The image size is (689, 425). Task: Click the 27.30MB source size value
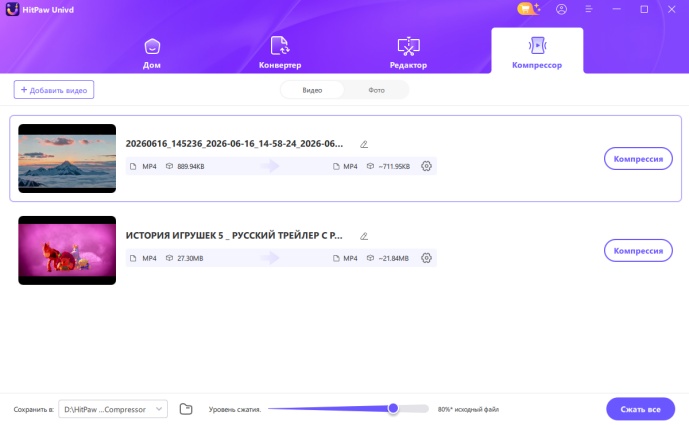point(190,258)
